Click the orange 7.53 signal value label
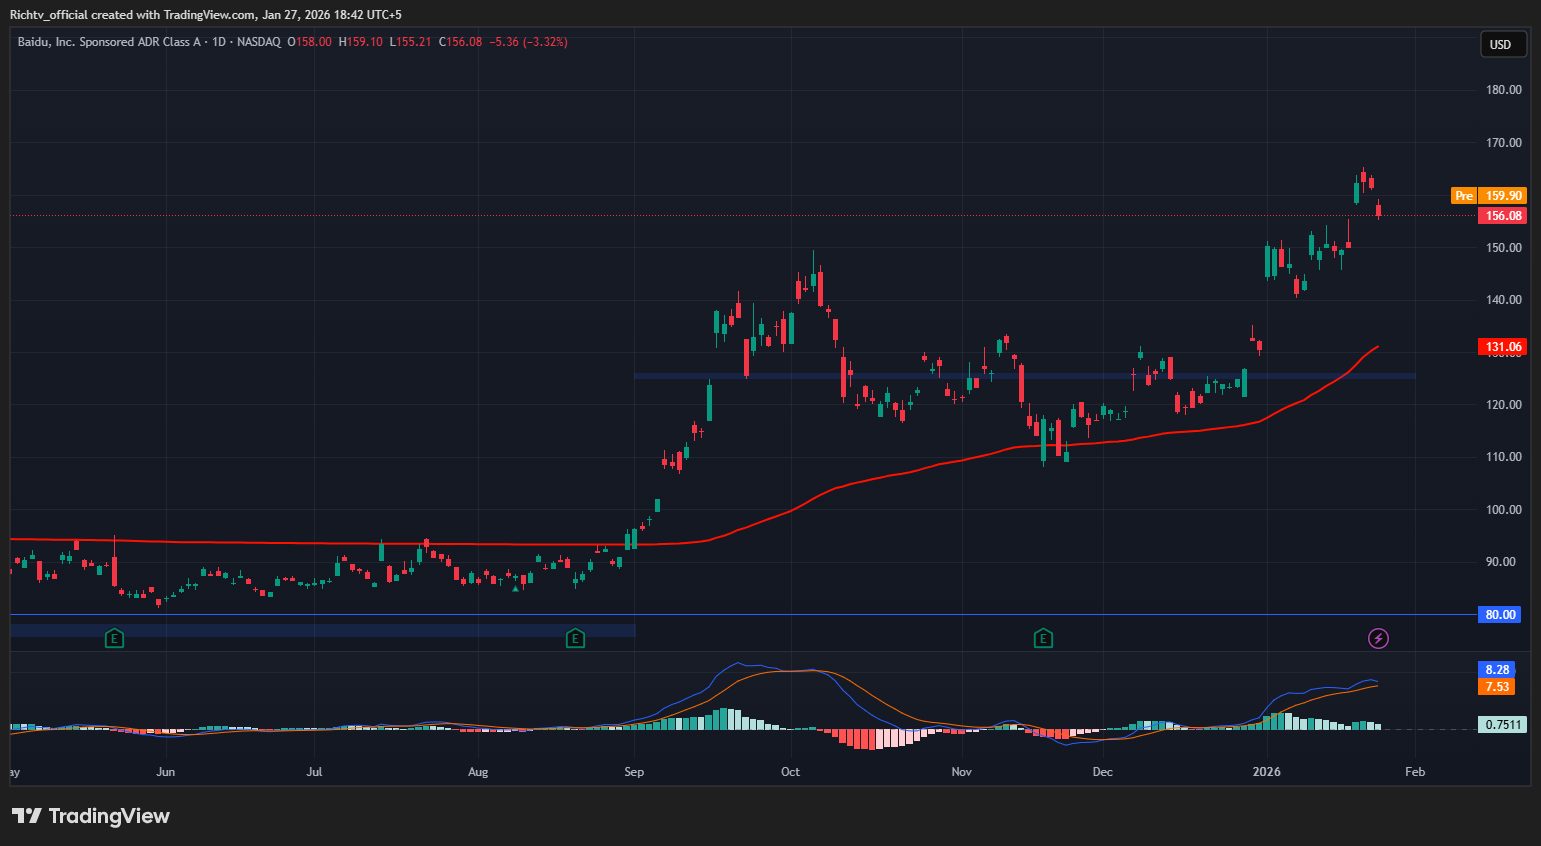The height and width of the screenshot is (846, 1541). [x=1497, y=687]
